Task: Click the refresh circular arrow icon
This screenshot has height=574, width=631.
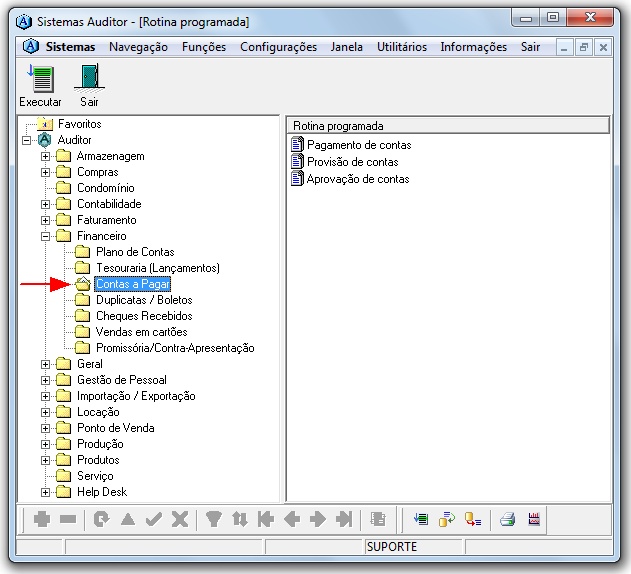Action: (101, 519)
